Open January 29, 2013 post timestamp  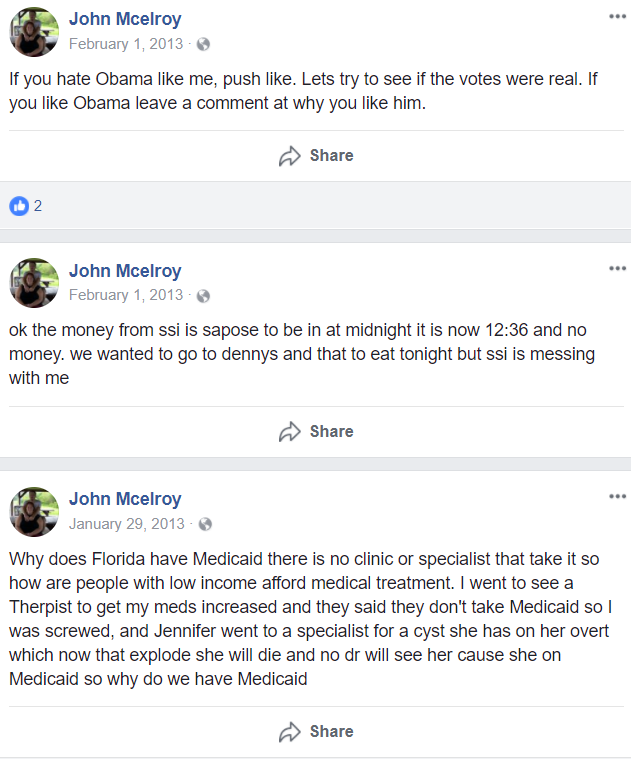pos(127,524)
